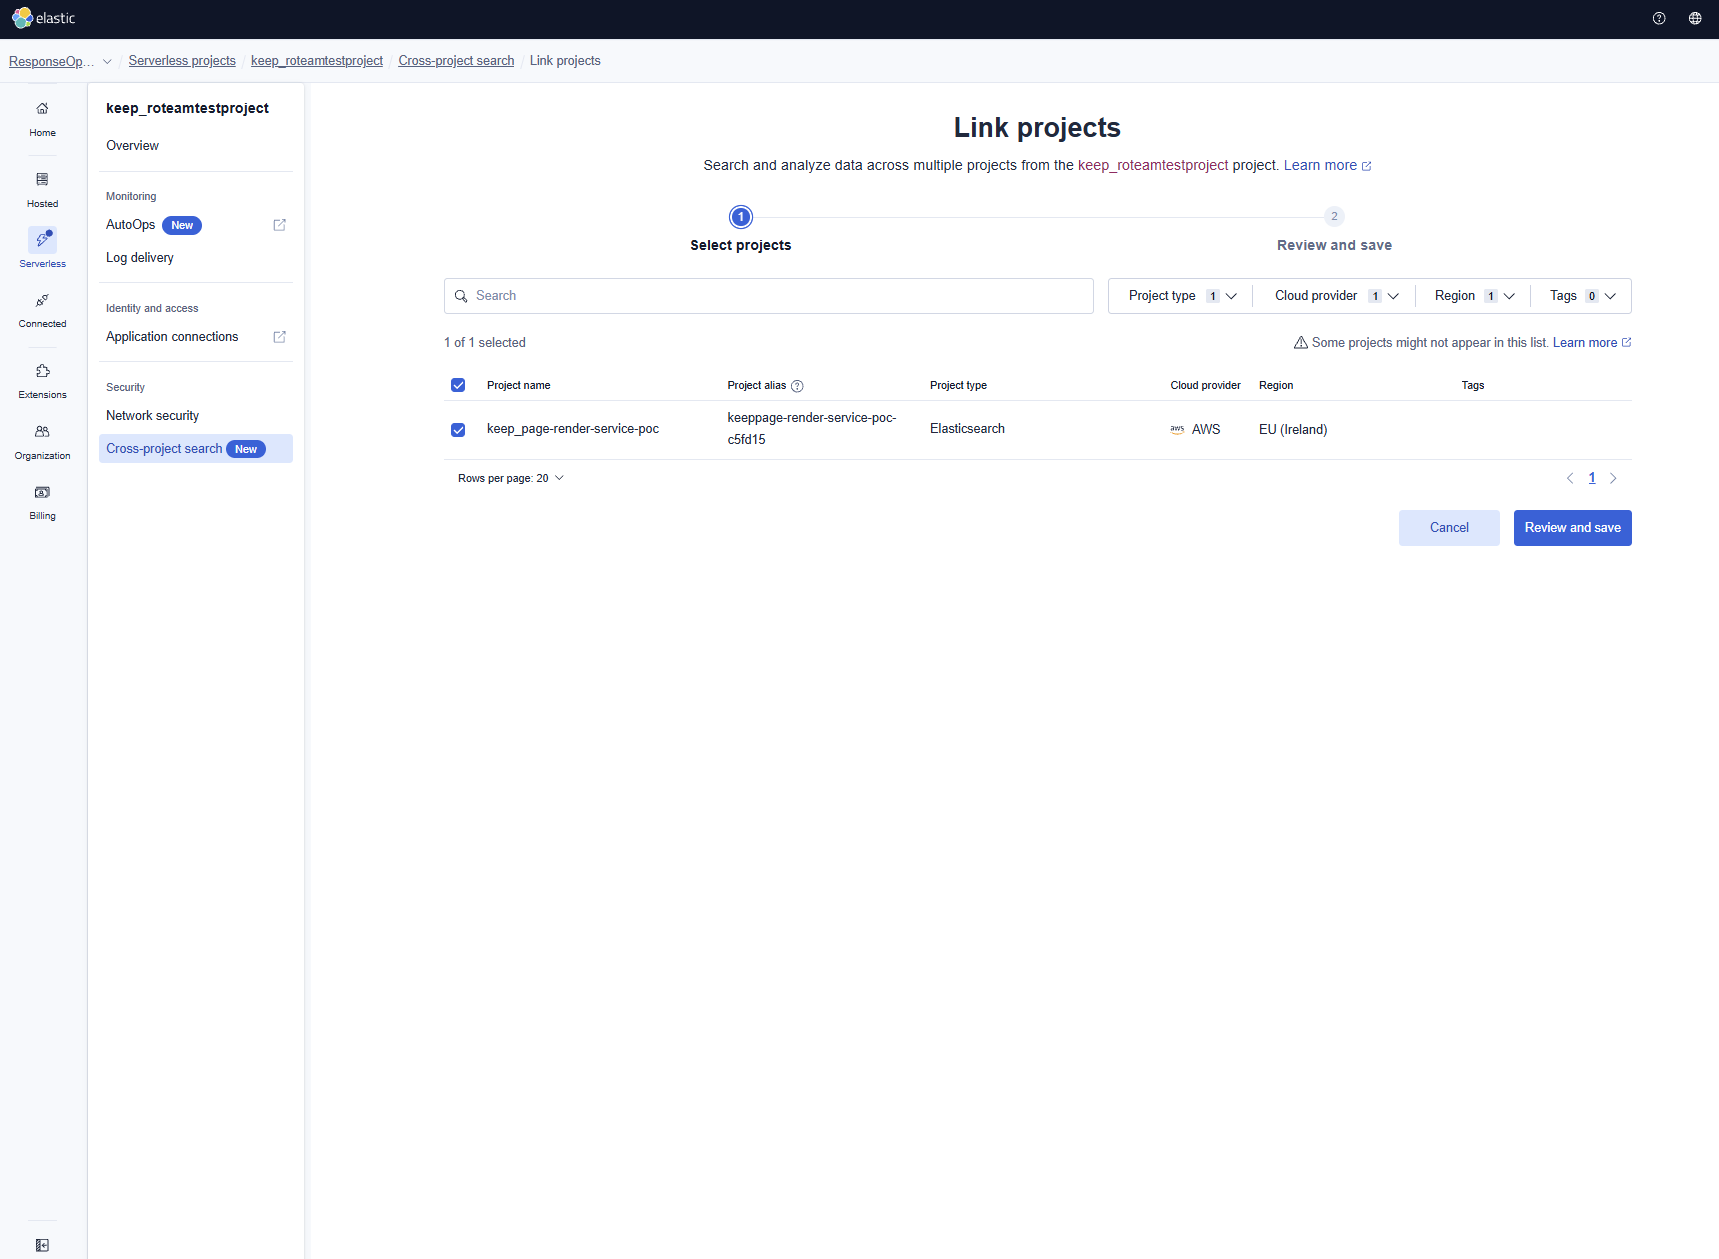Change Rows per page setting

coord(511,478)
